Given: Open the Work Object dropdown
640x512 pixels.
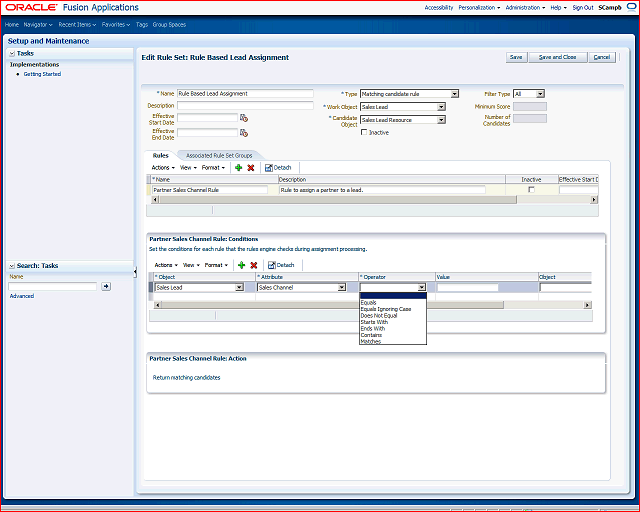Looking at the screenshot, I should pyautogui.click(x=441, y=107).
